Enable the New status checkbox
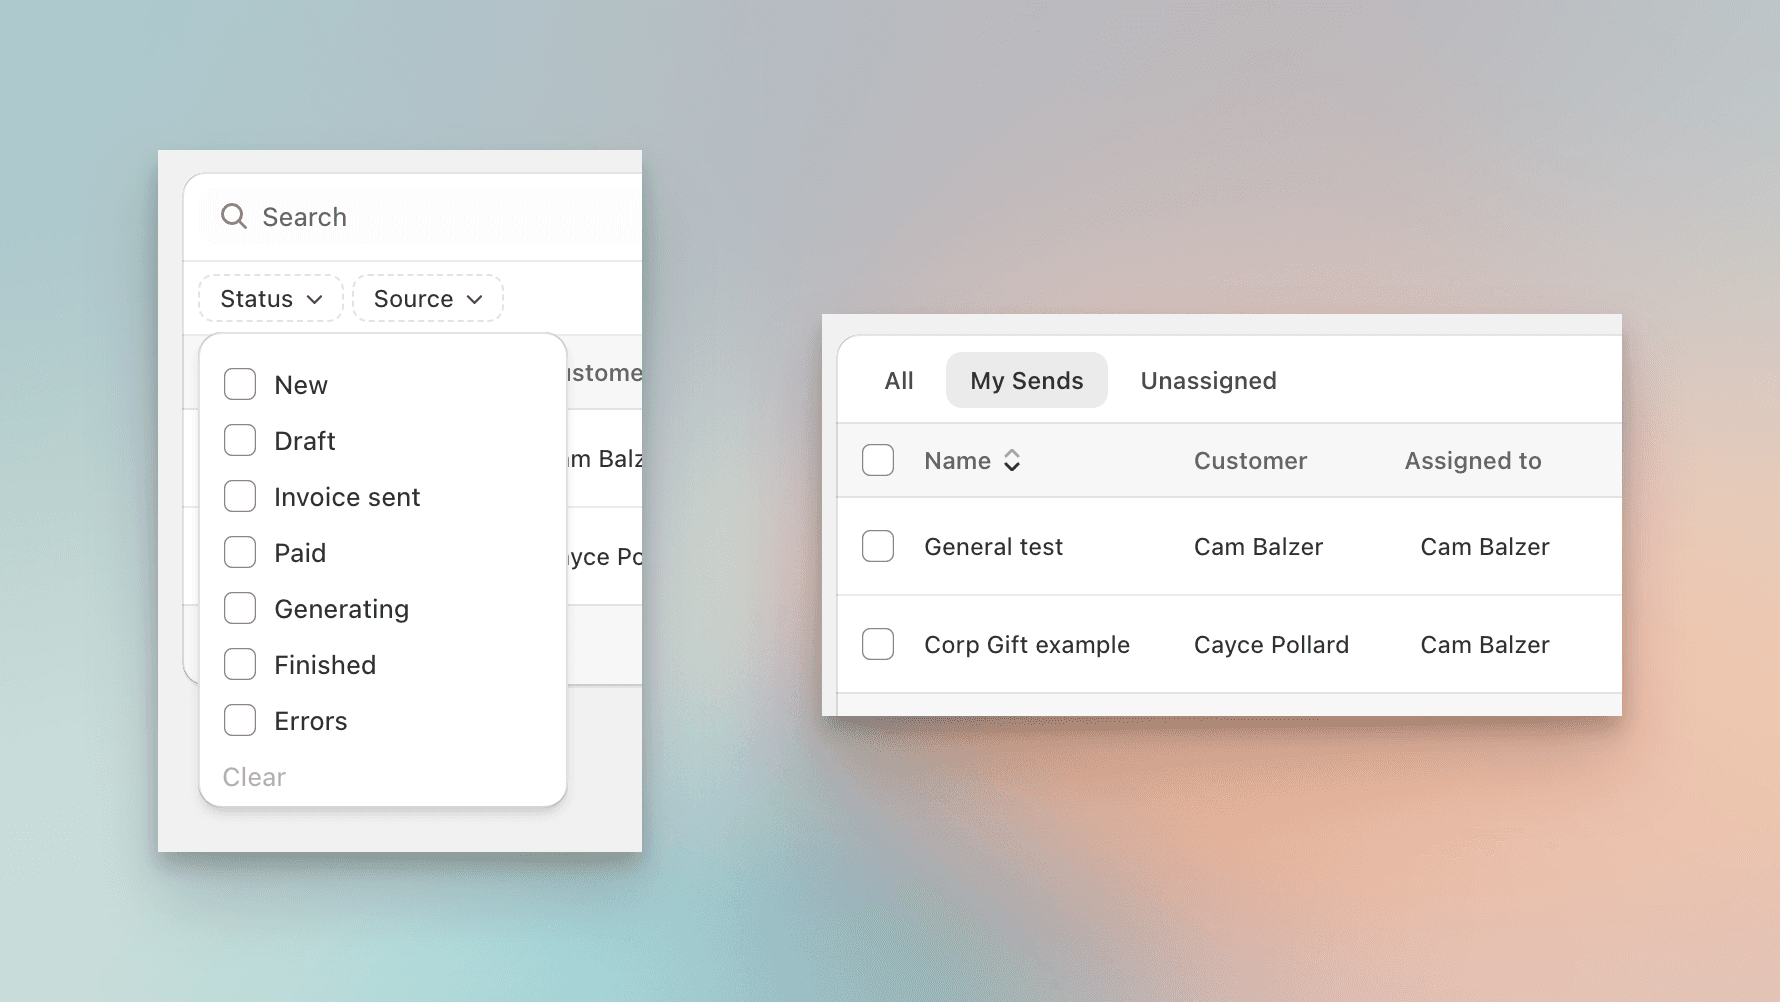 pyautogui.click(x=240, y=384)
